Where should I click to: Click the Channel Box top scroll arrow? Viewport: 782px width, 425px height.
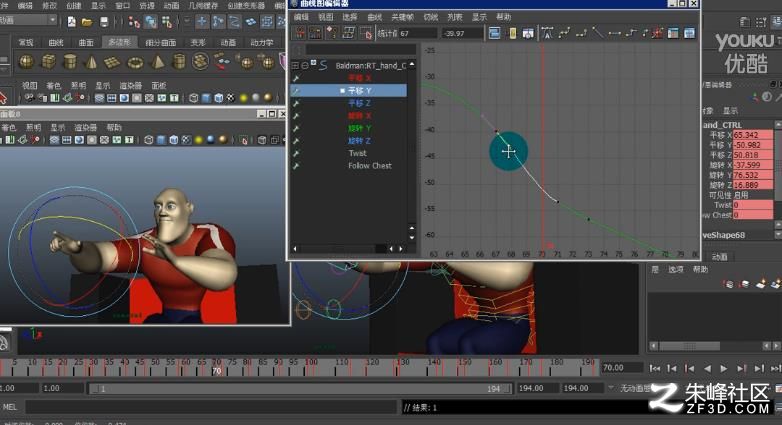pyautogui.click(x=778, y=124)
